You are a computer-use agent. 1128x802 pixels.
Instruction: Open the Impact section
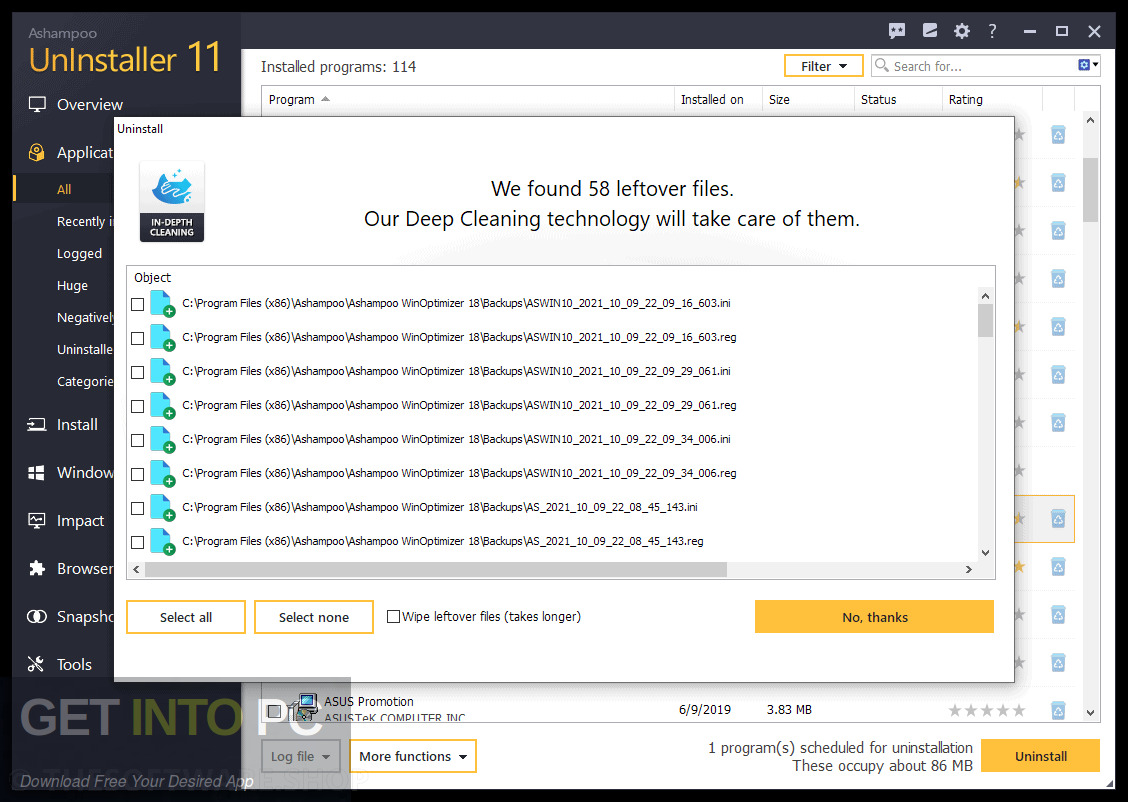tap(80, 520)
